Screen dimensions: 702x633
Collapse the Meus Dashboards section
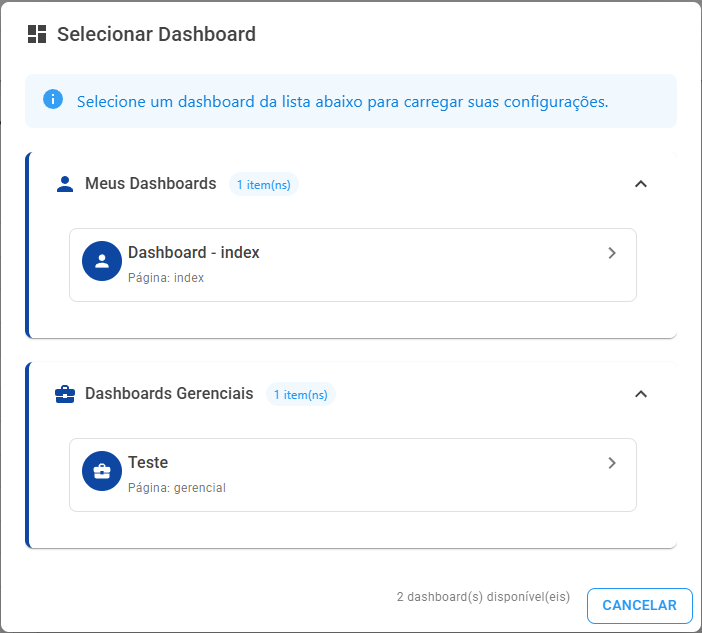641,184
